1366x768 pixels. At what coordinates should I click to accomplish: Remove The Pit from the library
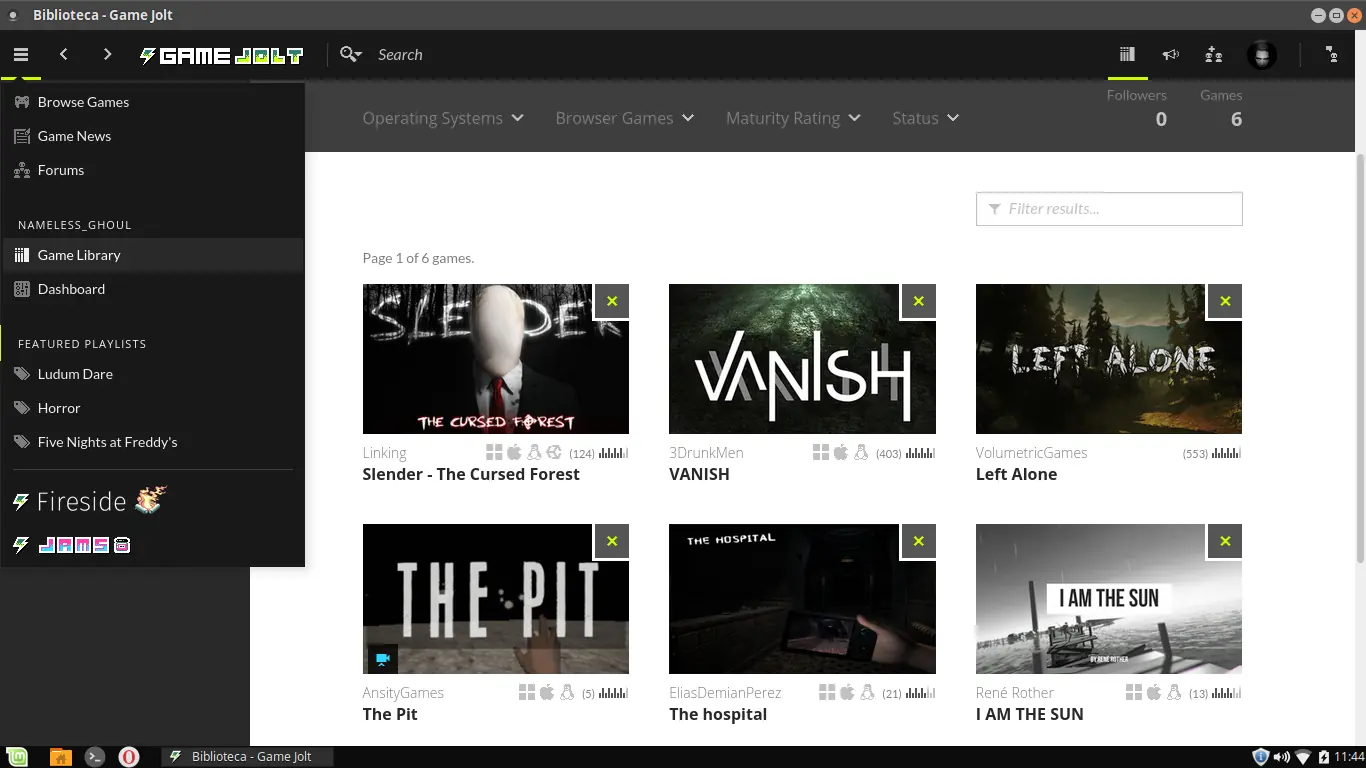click(x=612, y=541)
